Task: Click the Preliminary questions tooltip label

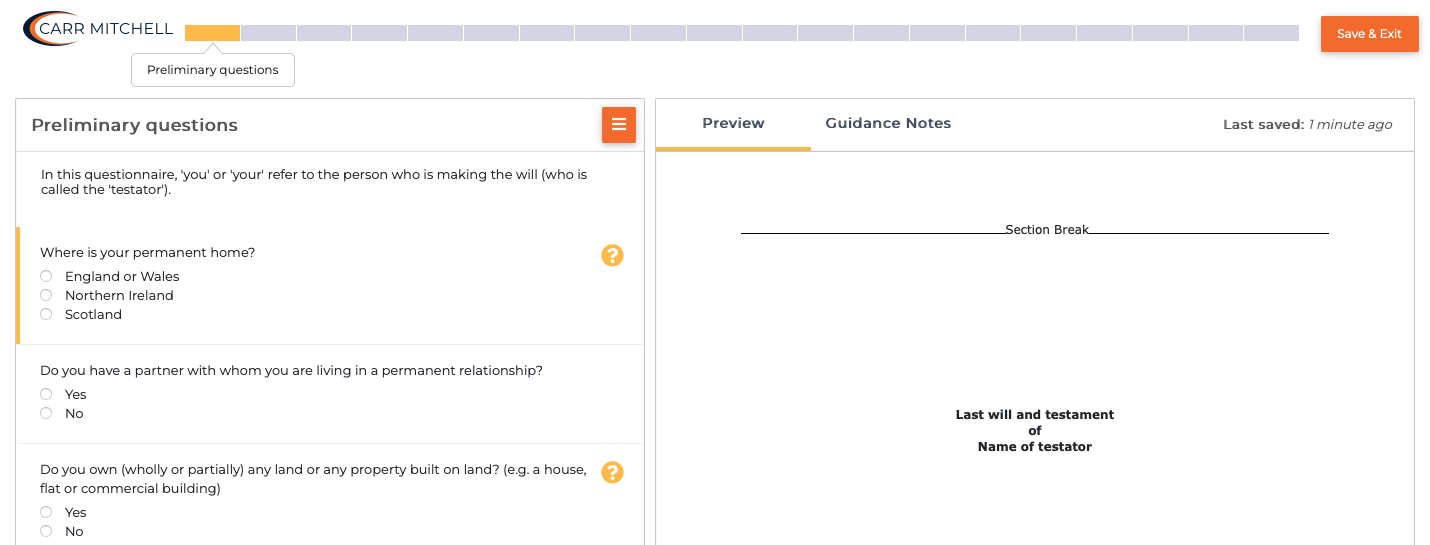Action: (x=213, y=70)
